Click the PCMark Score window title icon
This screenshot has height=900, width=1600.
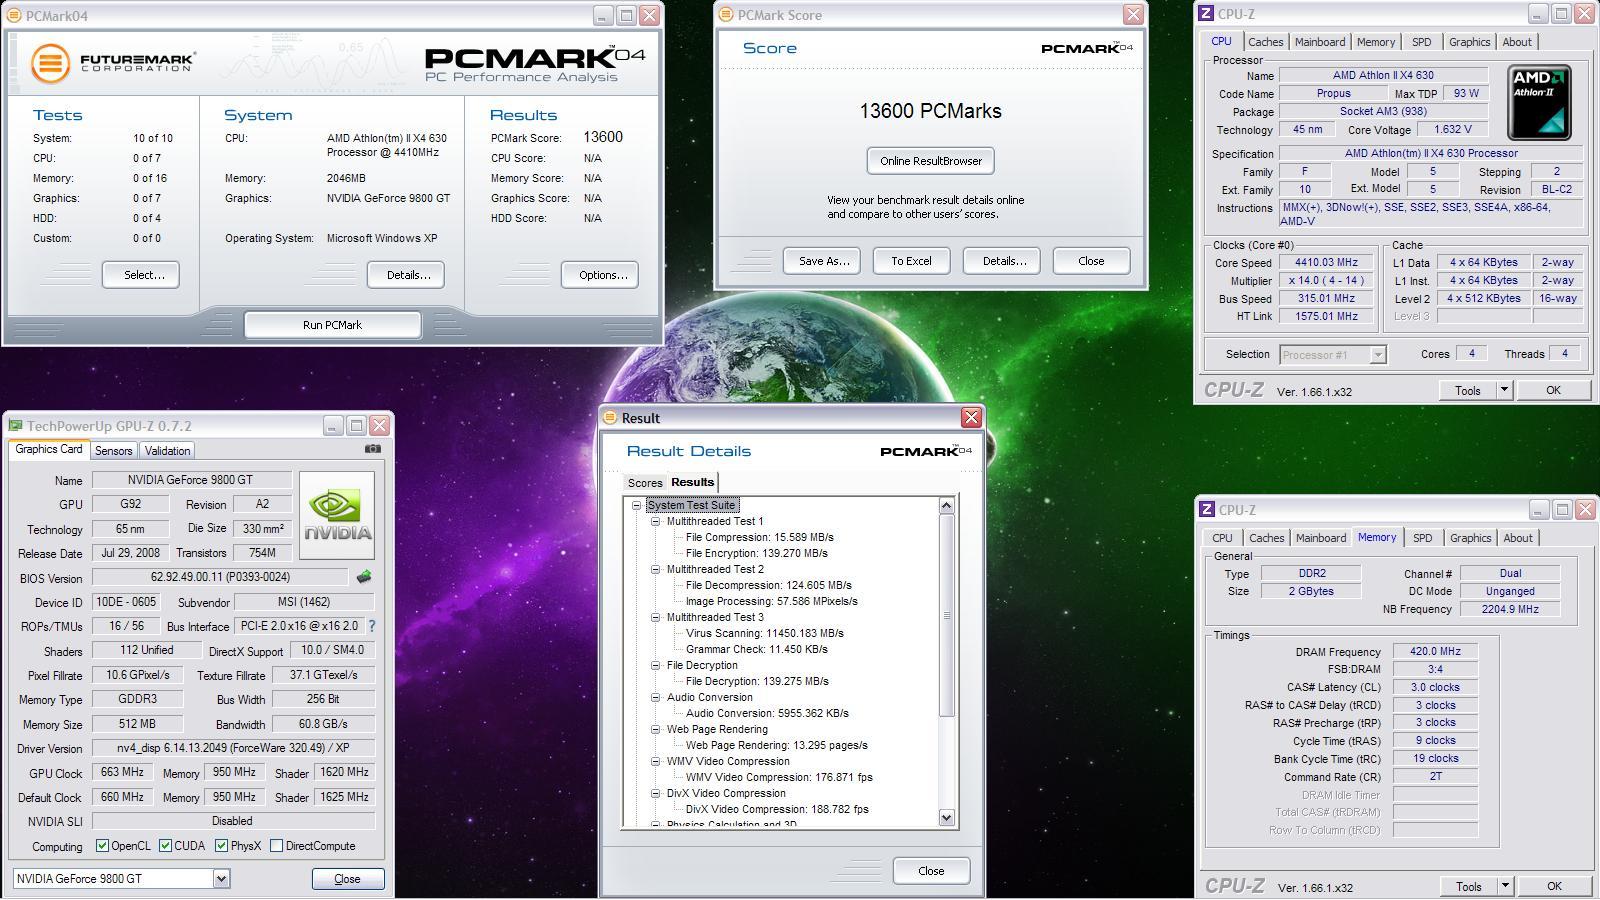(x=726, y=15)
